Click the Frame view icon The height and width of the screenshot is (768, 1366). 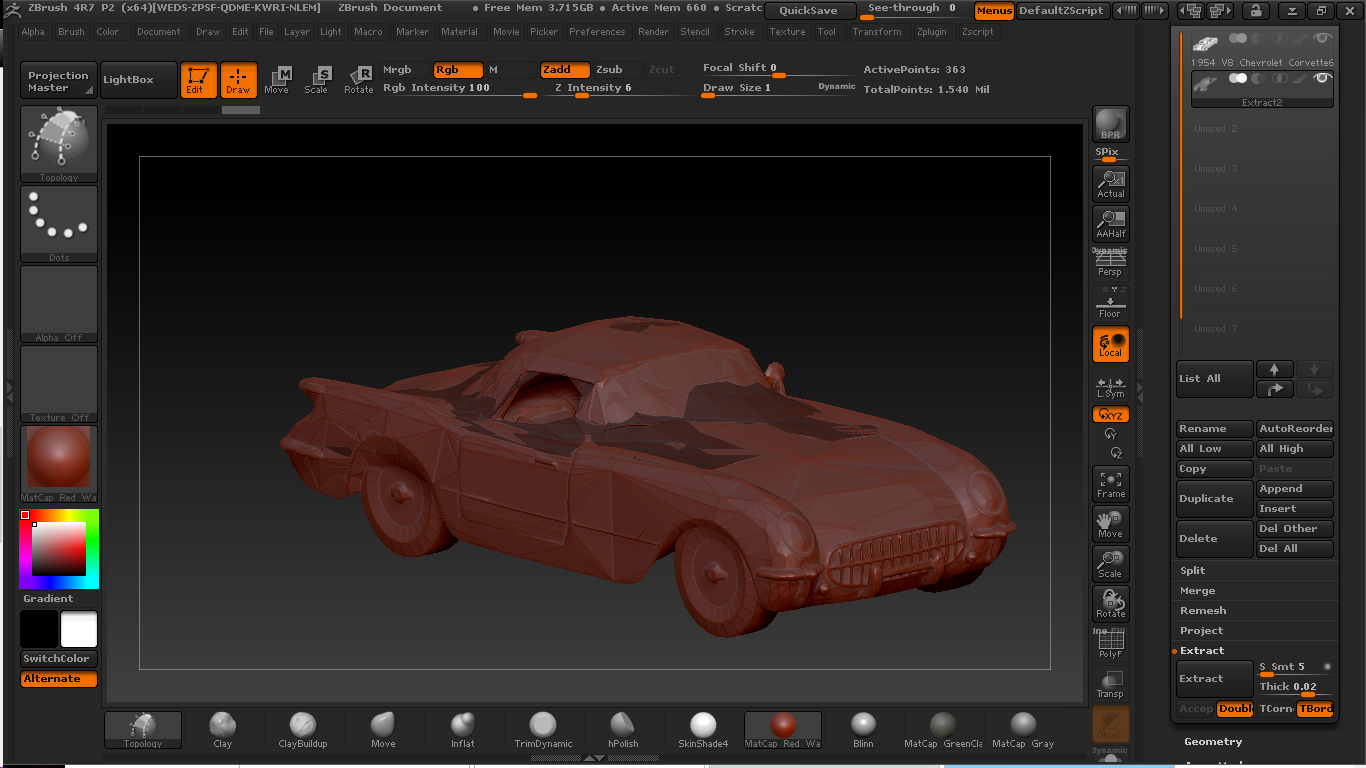point(1110,484)
